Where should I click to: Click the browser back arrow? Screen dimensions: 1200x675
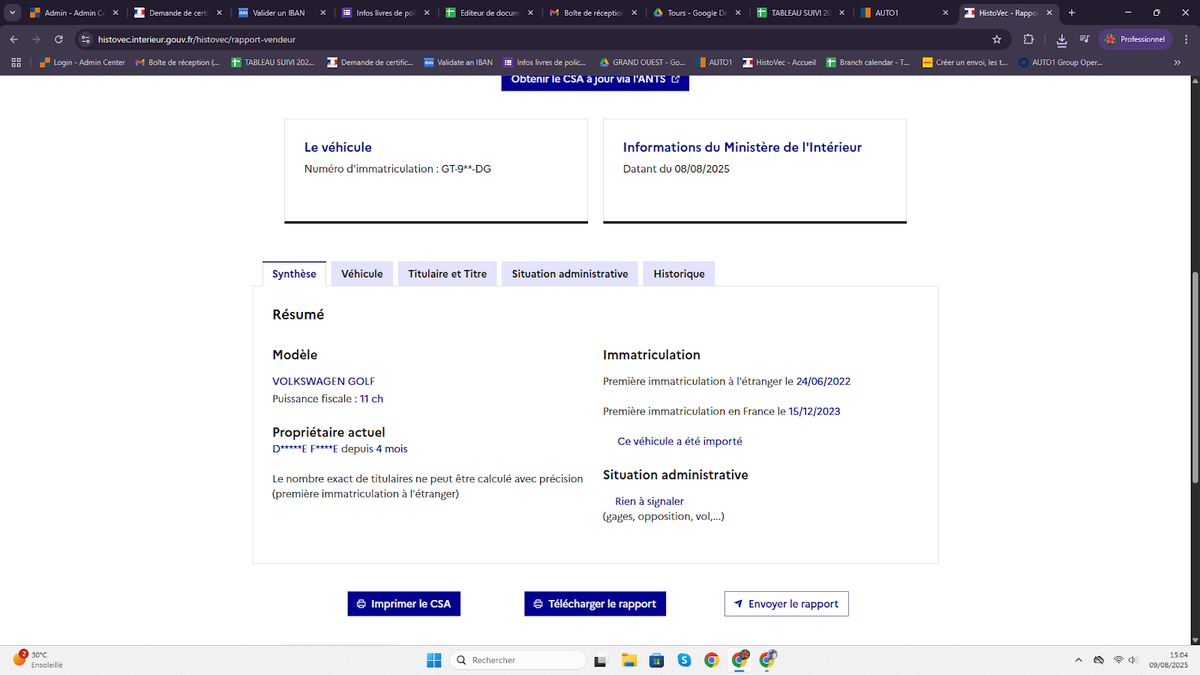(x=14, y=39)
